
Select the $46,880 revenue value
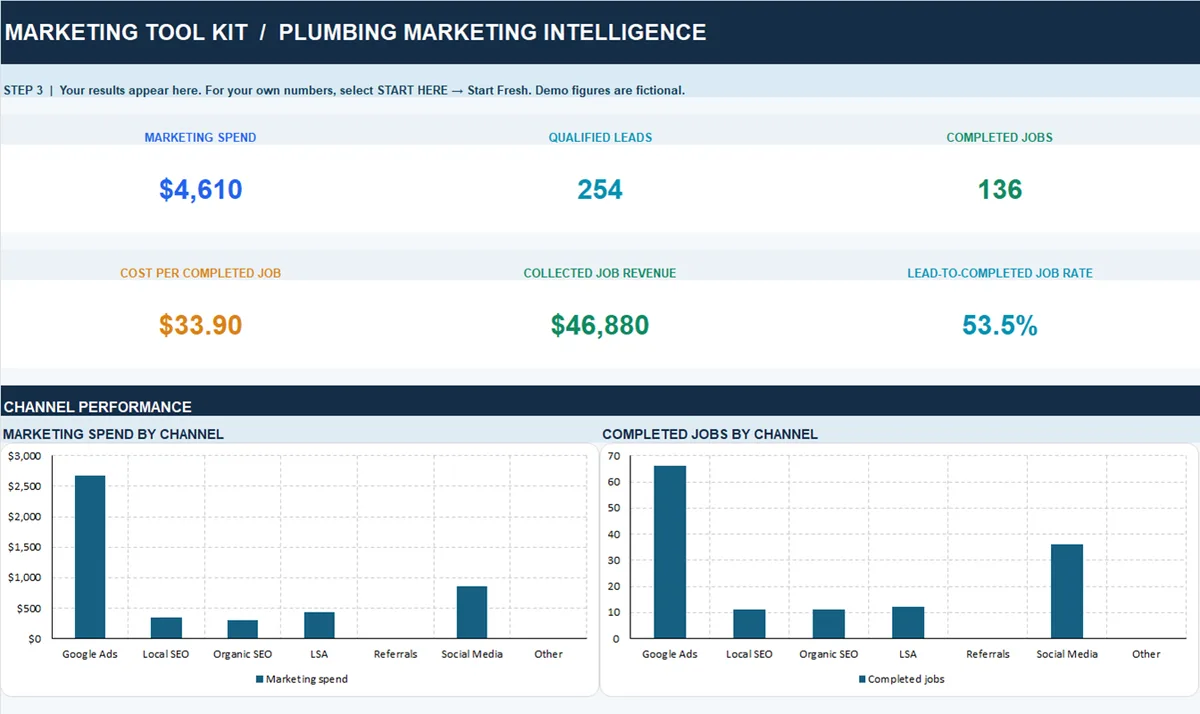pos(600,325)
